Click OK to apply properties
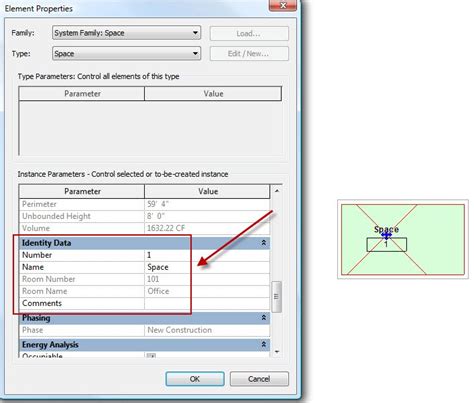This screenshot has width=474, height=403. click(195, 379)
